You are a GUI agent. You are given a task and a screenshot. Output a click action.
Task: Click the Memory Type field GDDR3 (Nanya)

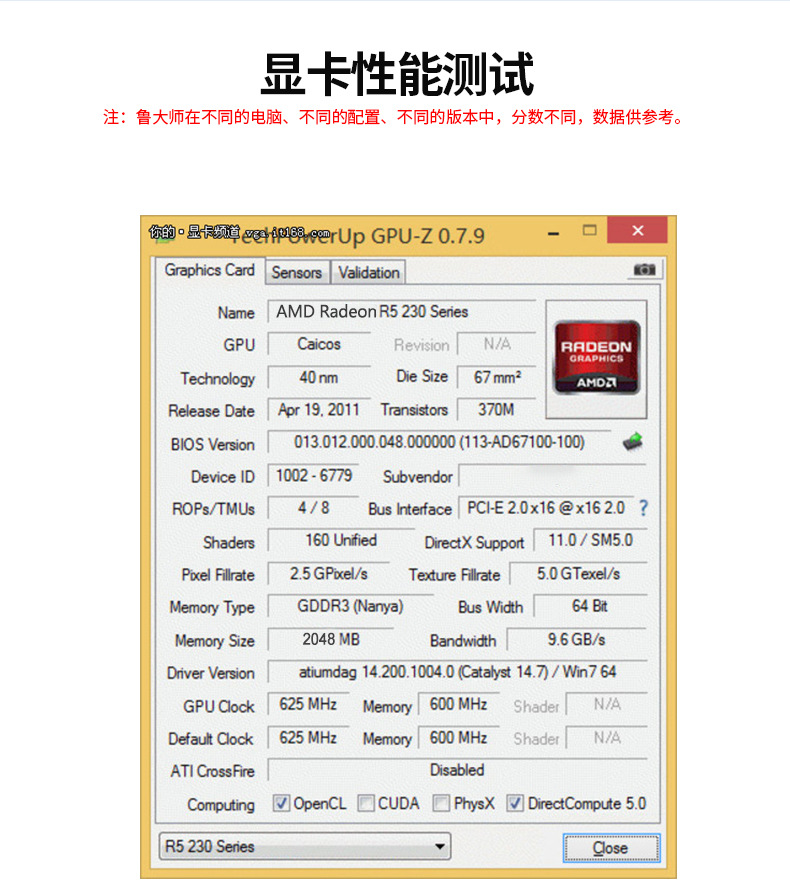coord(350,606)
